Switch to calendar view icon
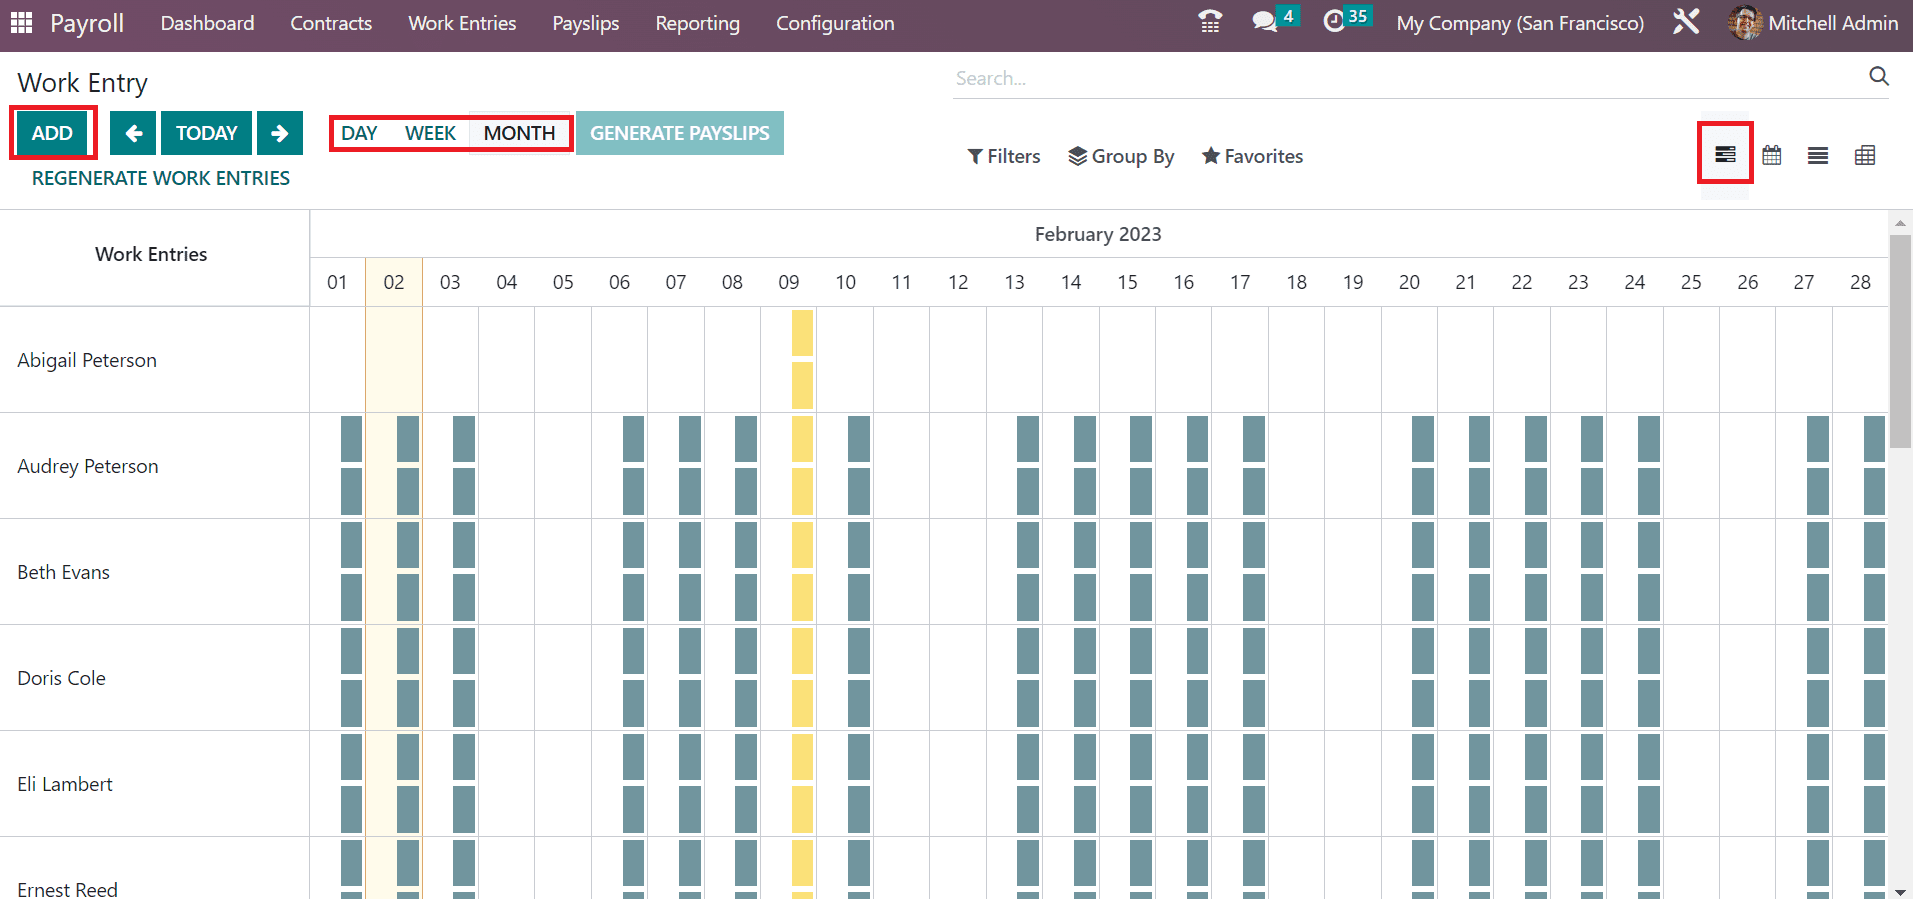1913x899 pixels. point(1772,155)
